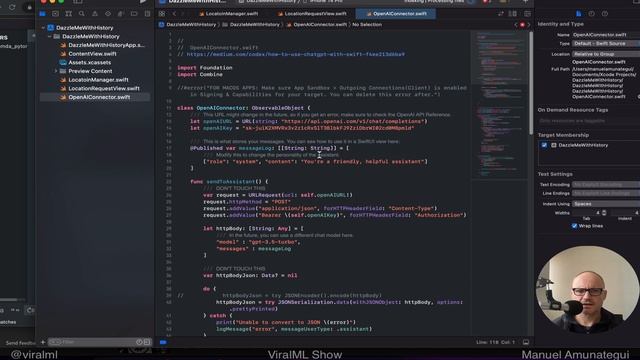Click the editor vertical scrollbar
This screenshot has height=360, width=640.
(x=531, y=84)
